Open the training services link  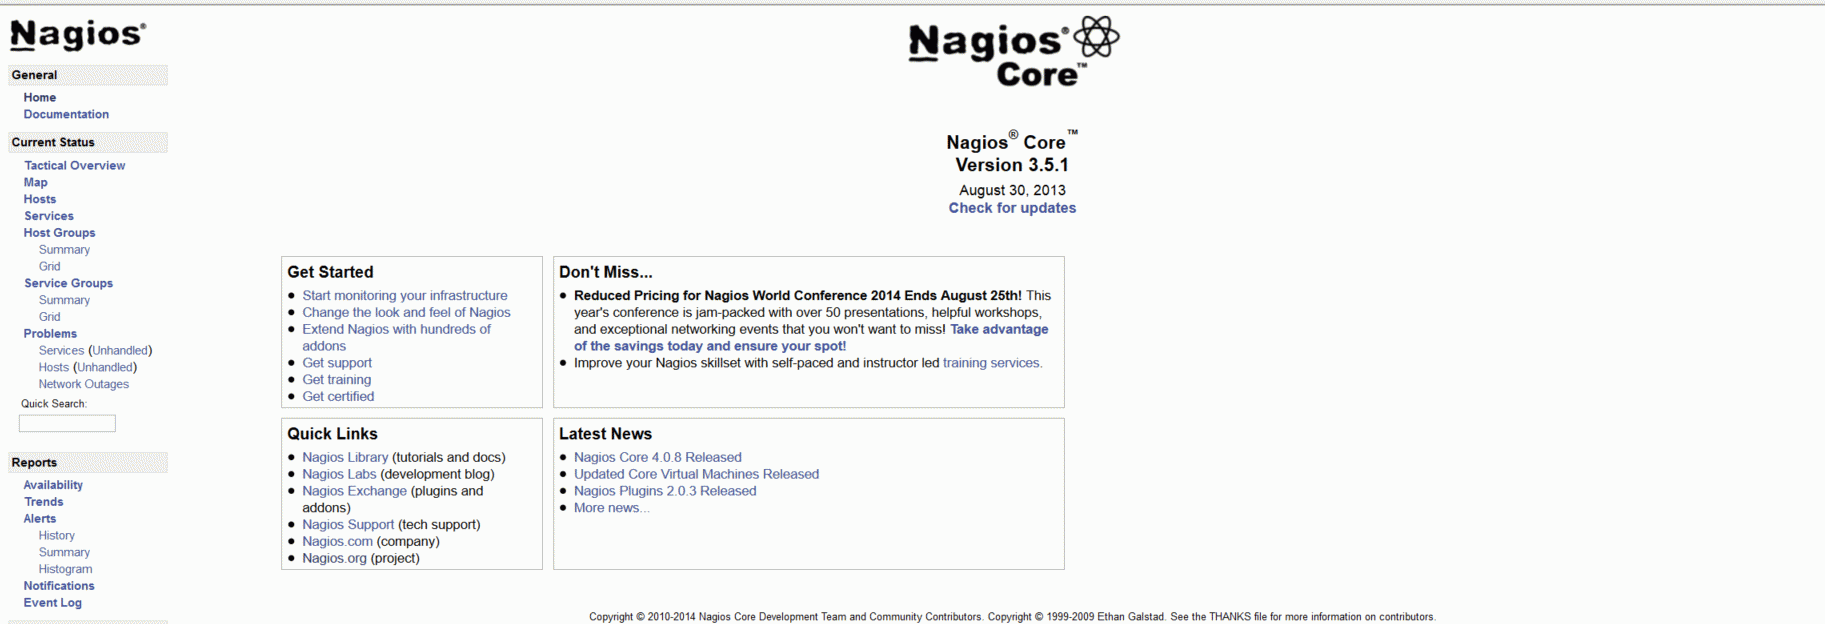point(993,363)
